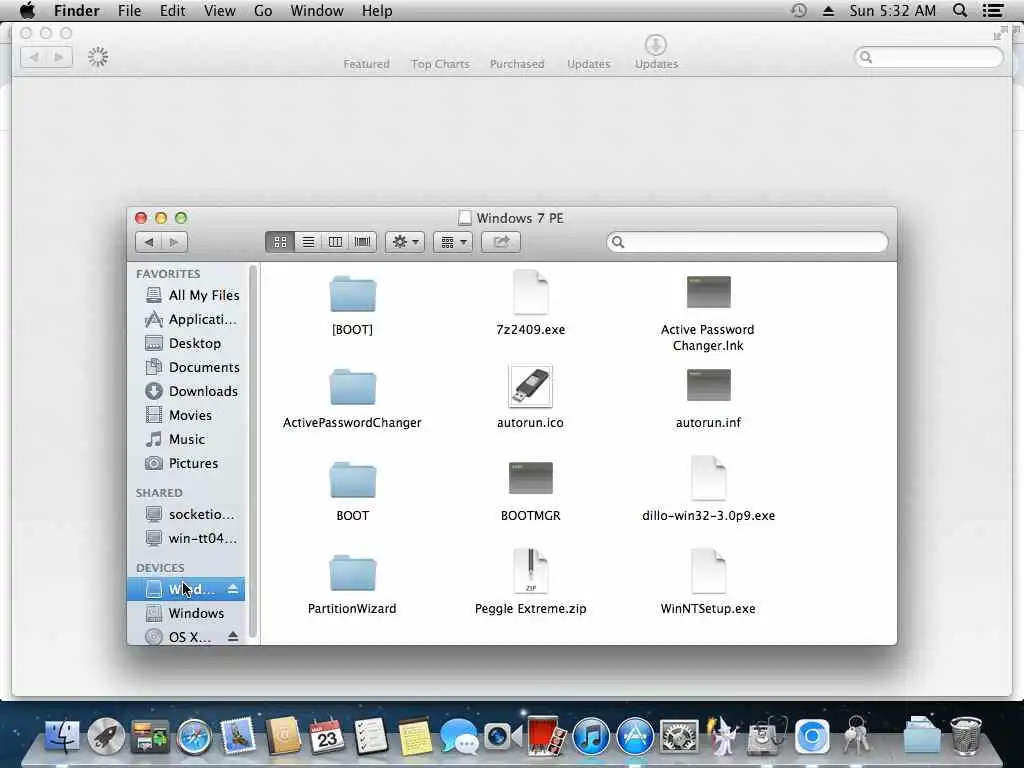1024x768 pixels.
Task: Open Launchpad from the Dock
Action: tap(106, 736)
